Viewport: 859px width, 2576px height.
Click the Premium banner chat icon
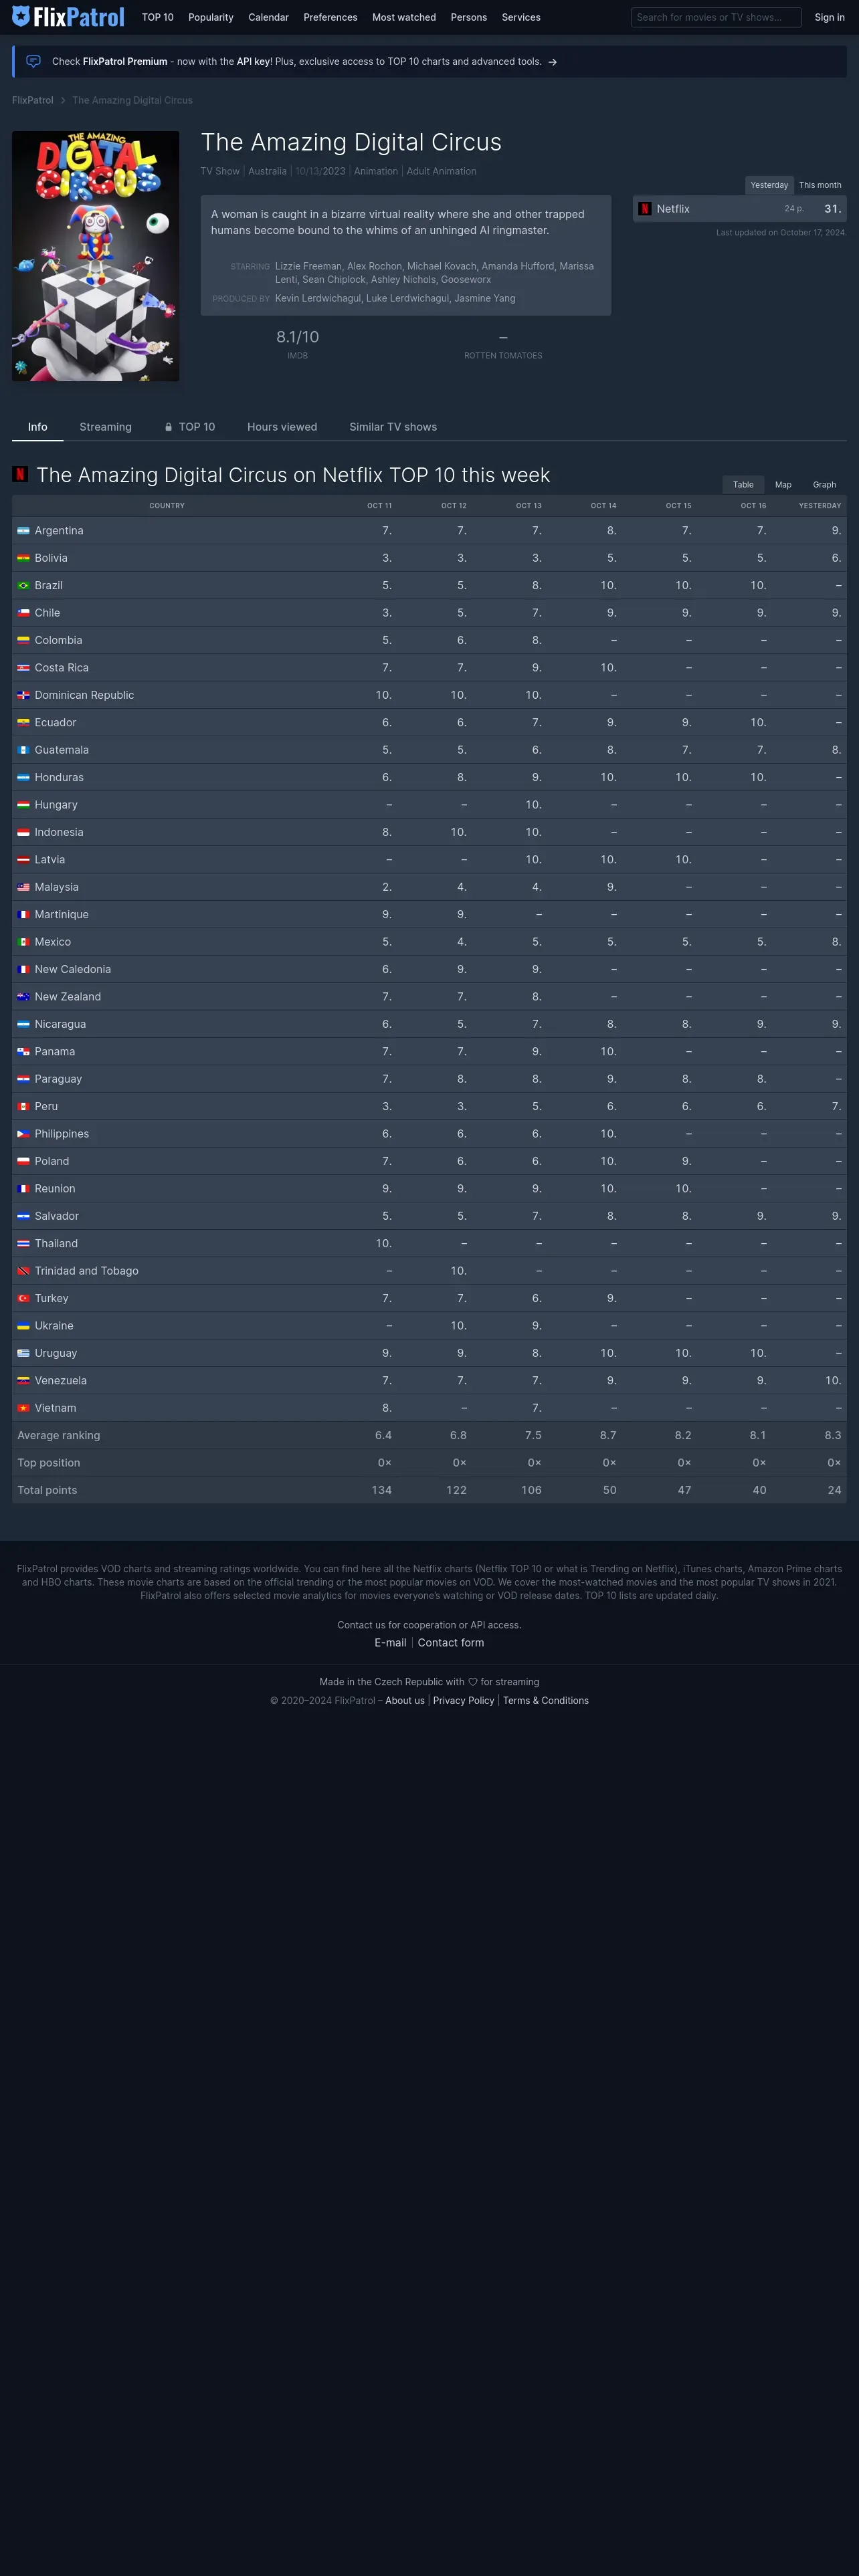click(33, 61)
